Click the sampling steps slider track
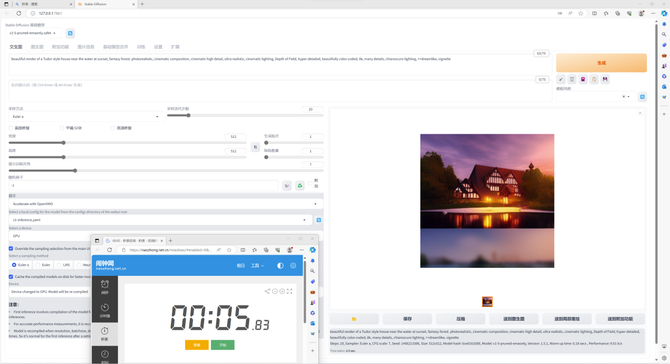The width and height of the screenshot is (670, 364). click(x=245, y=115)
